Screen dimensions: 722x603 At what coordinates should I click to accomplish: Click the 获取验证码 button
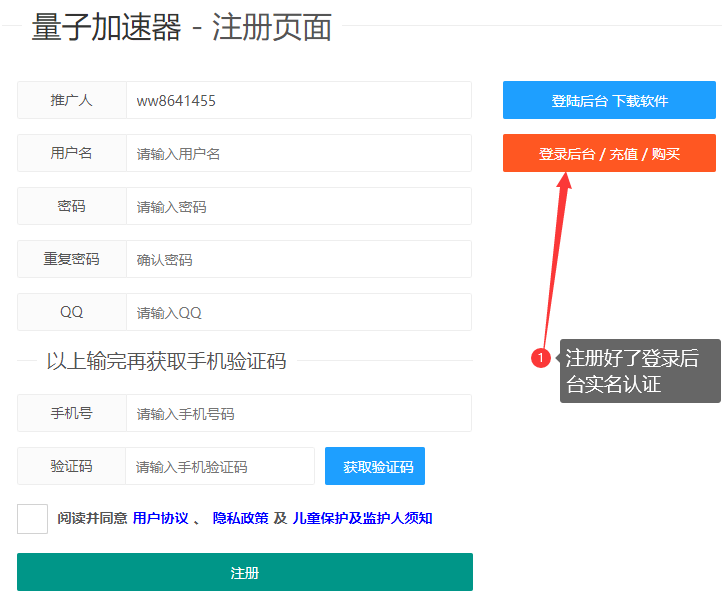click(x=375, y=466)
